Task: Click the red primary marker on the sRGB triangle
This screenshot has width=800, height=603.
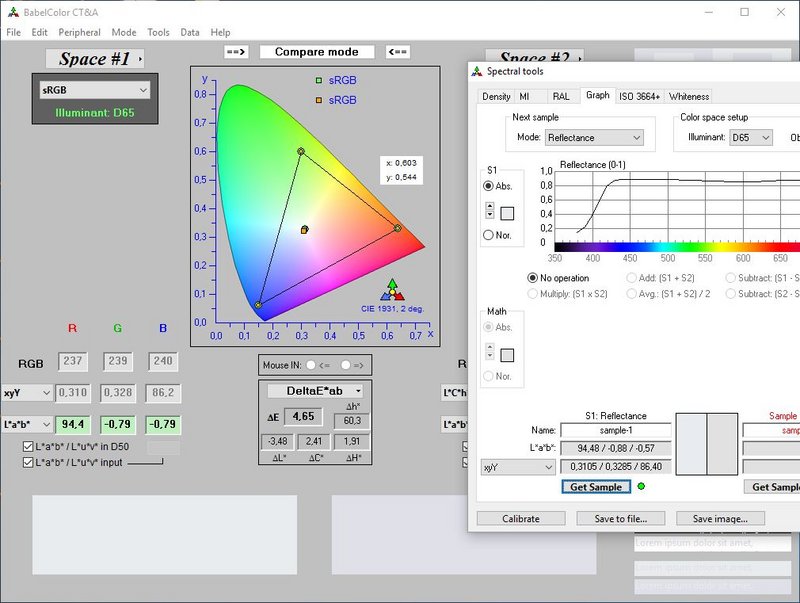Action: 398,228
